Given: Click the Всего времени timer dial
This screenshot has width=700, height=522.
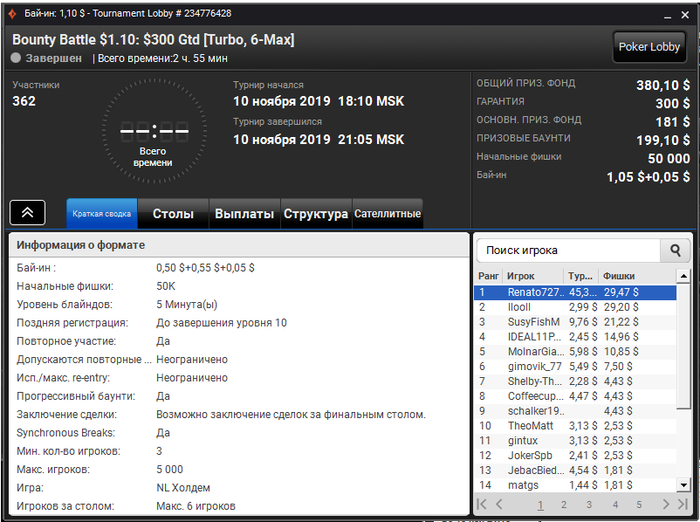Looking at the screenshot, I should click(154, 131).
